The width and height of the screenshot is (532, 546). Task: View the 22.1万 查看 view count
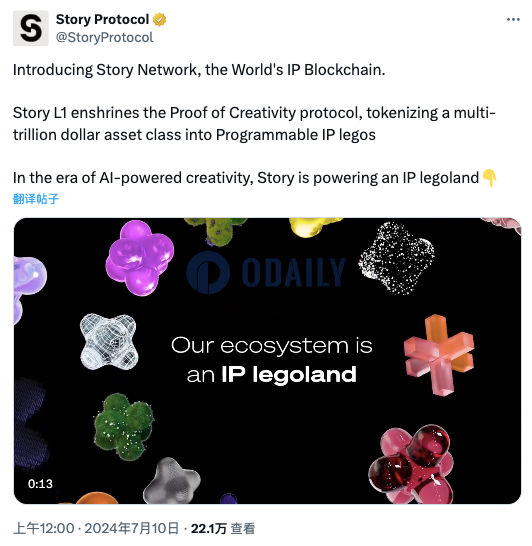click(223, 528)
